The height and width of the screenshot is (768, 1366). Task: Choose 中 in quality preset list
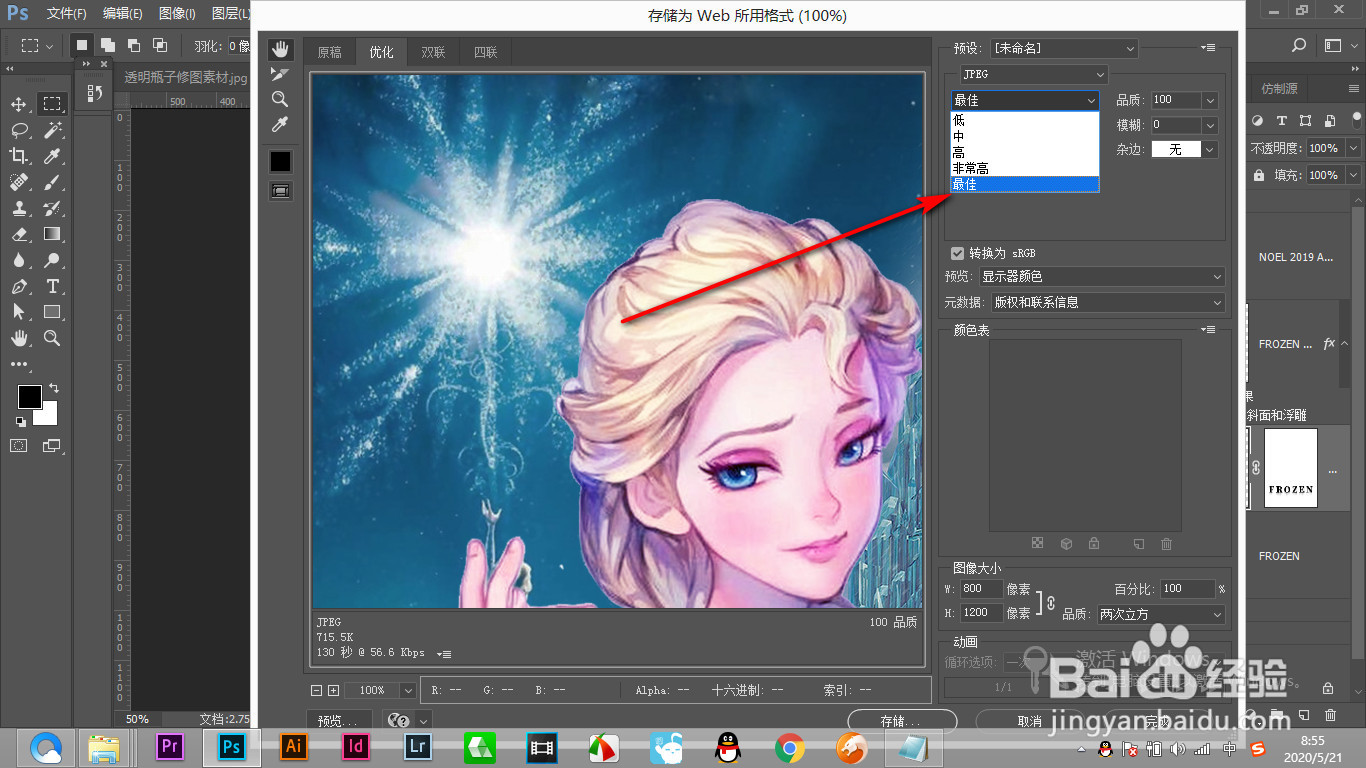click(x=1025, y=136)
